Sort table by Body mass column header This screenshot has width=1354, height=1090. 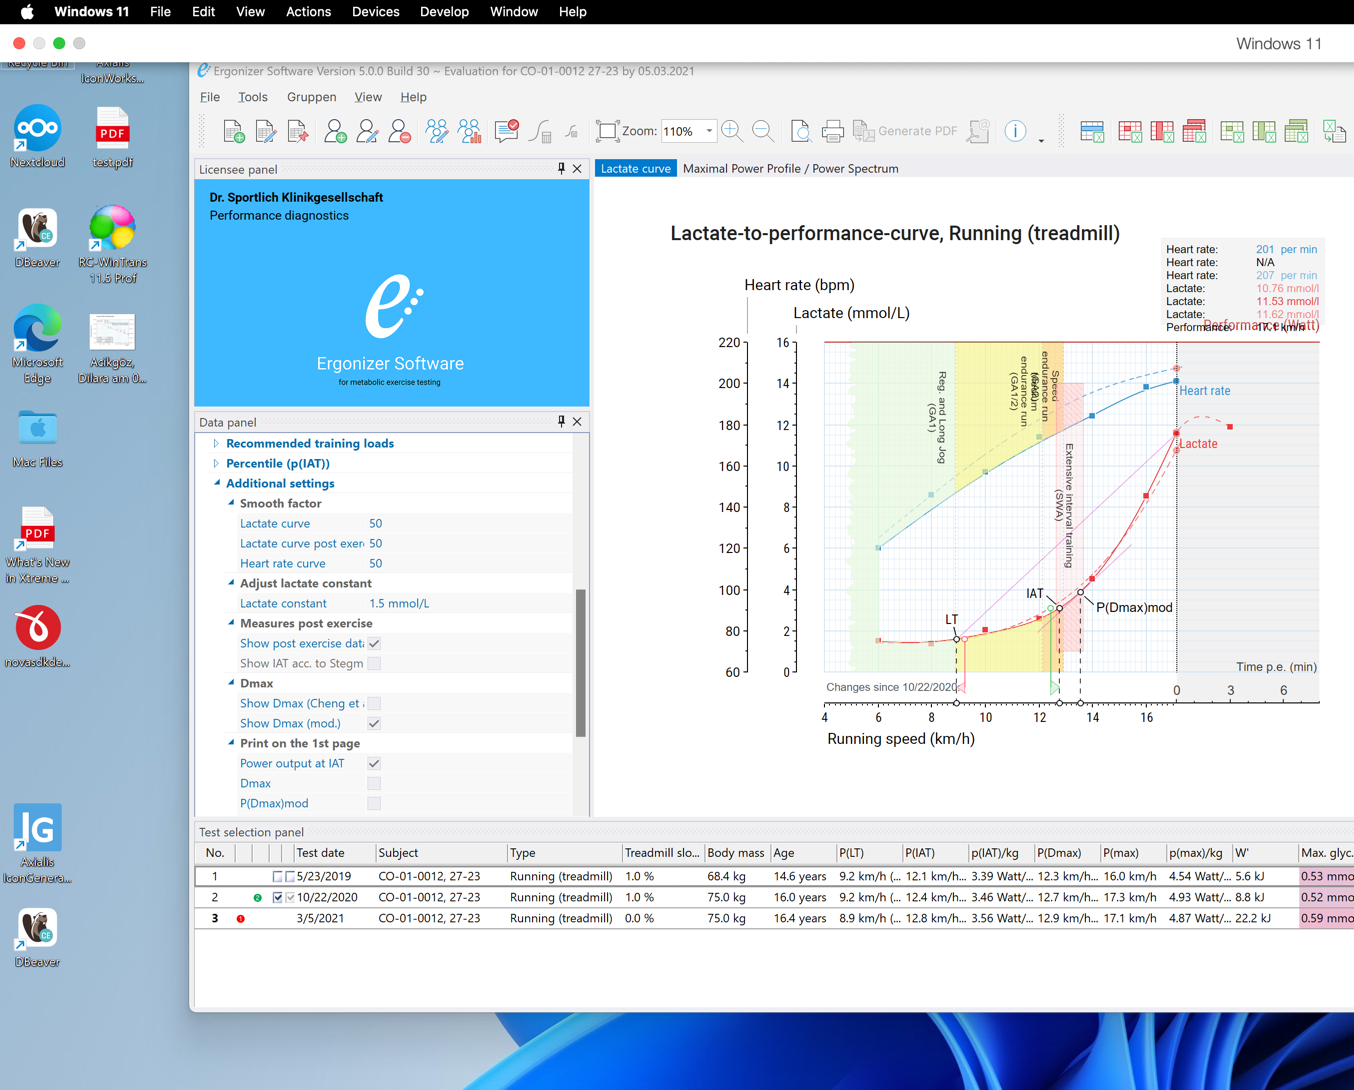(x=735, y=853)
